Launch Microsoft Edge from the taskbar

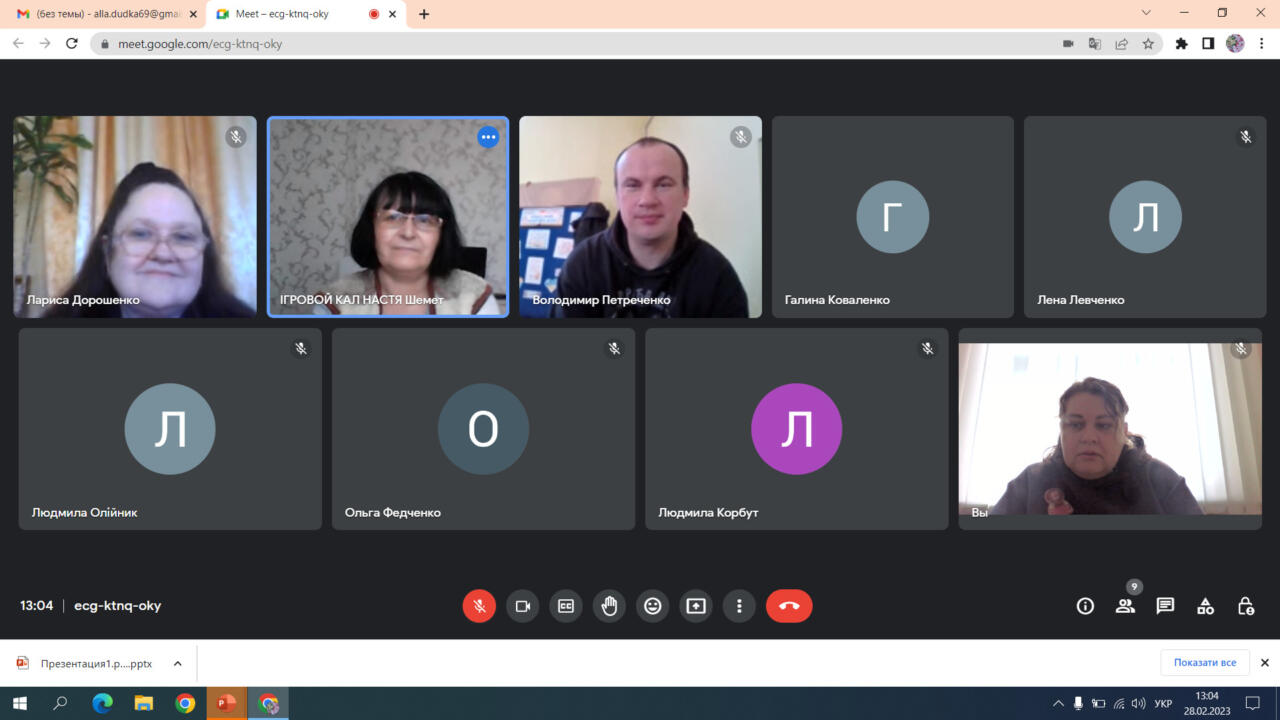click(102, 703)
